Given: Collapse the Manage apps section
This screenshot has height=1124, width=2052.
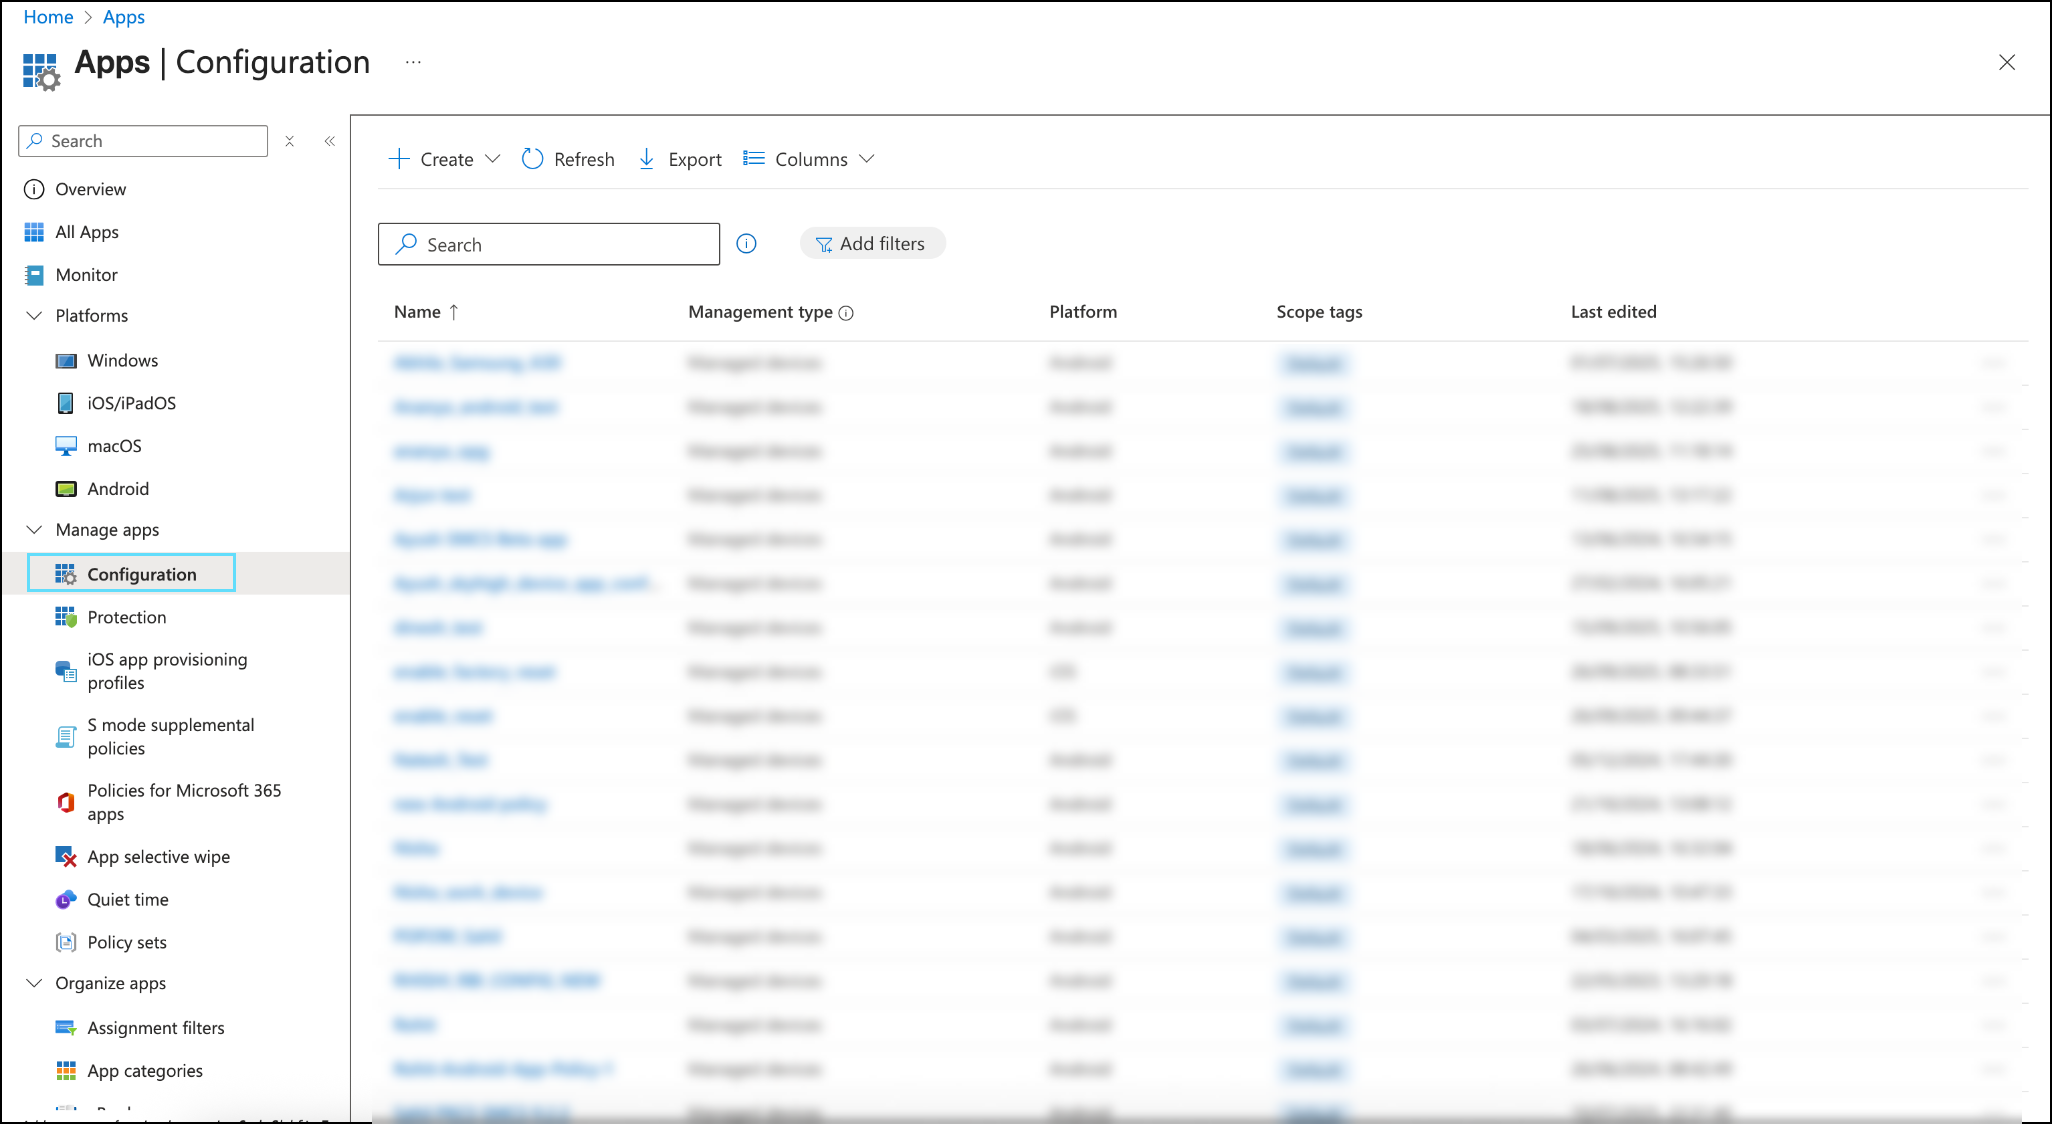Looking at the screenshot, I should [34, 530].
